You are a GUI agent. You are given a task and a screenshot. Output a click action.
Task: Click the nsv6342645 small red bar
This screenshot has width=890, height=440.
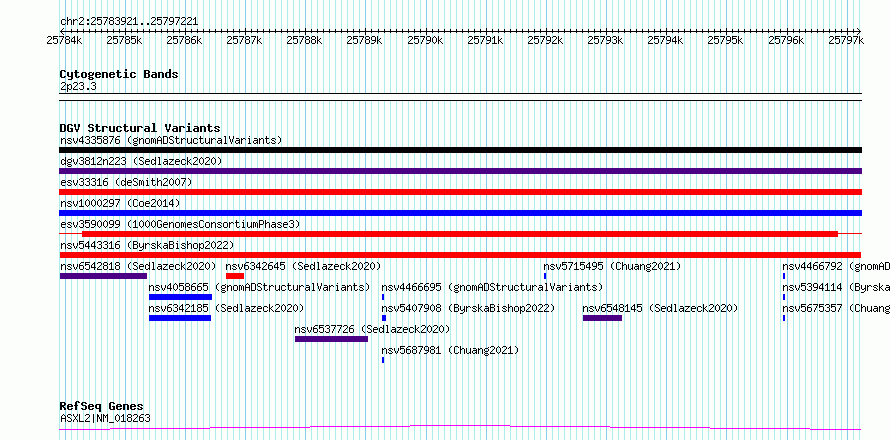pos(235,276)
